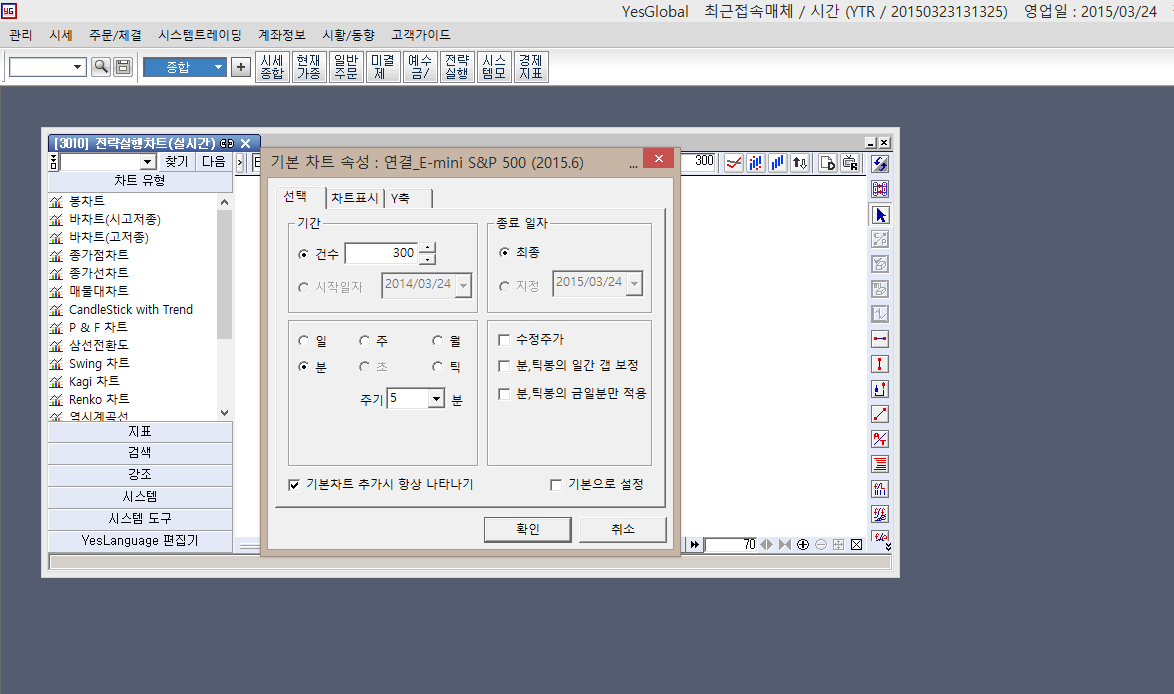Screen dimensions: 1174x694
Task: Select the 분 (minute) period radio button
Action: coord(303,367)
